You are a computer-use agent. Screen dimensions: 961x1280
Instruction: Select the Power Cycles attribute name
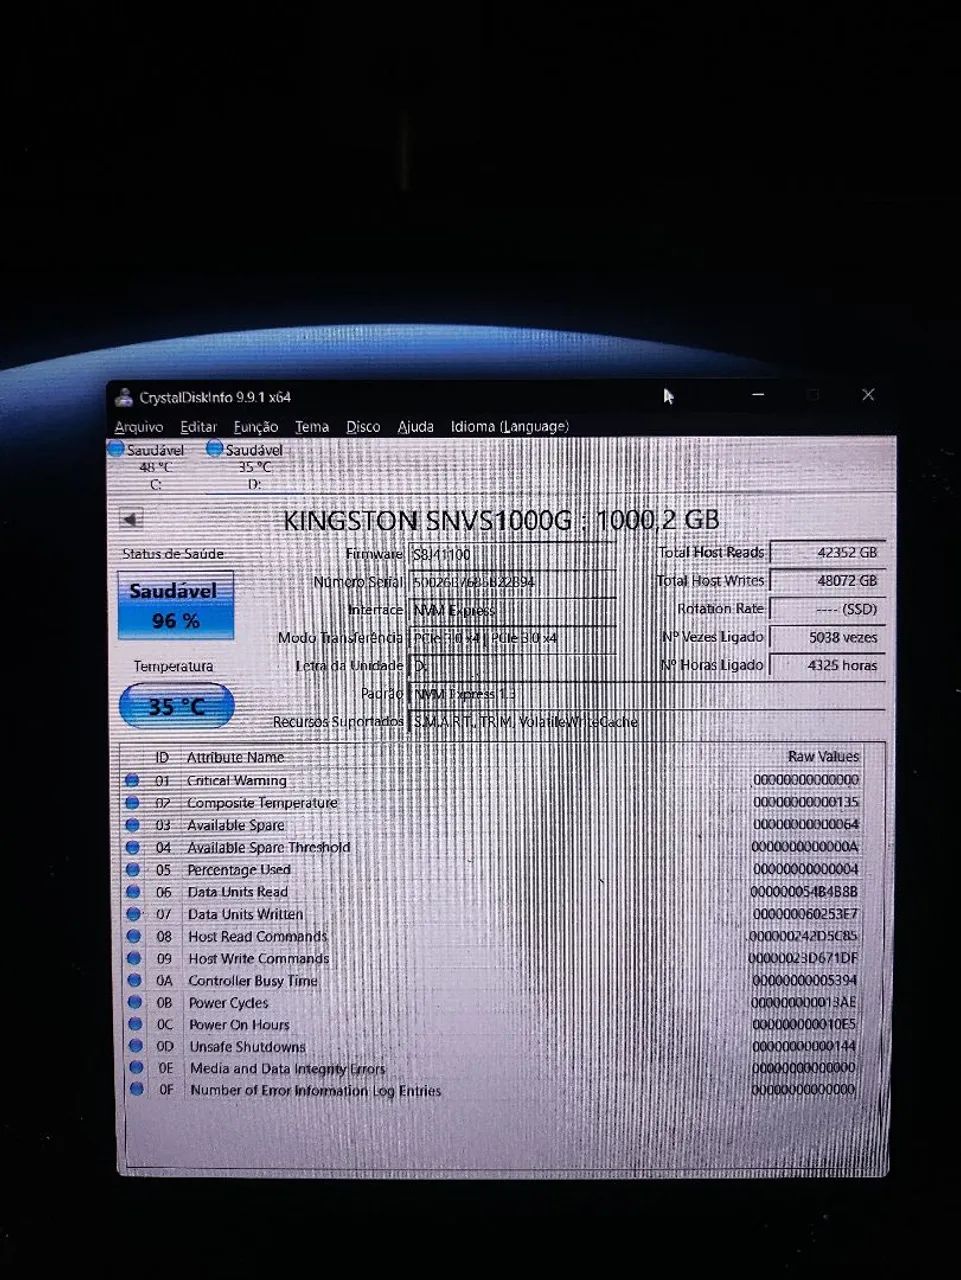(228, 1003)
